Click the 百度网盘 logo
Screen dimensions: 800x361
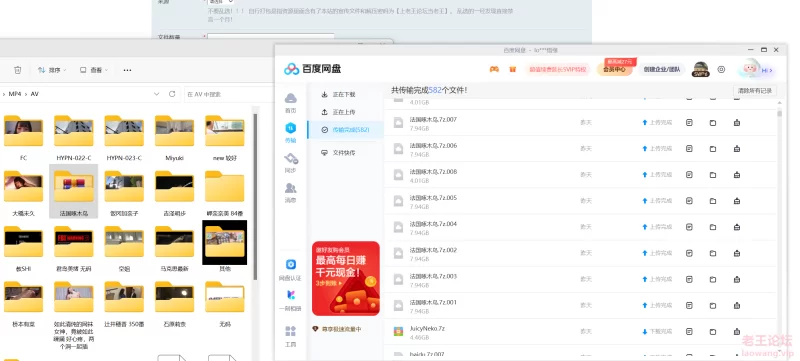[x=313, y=69]
